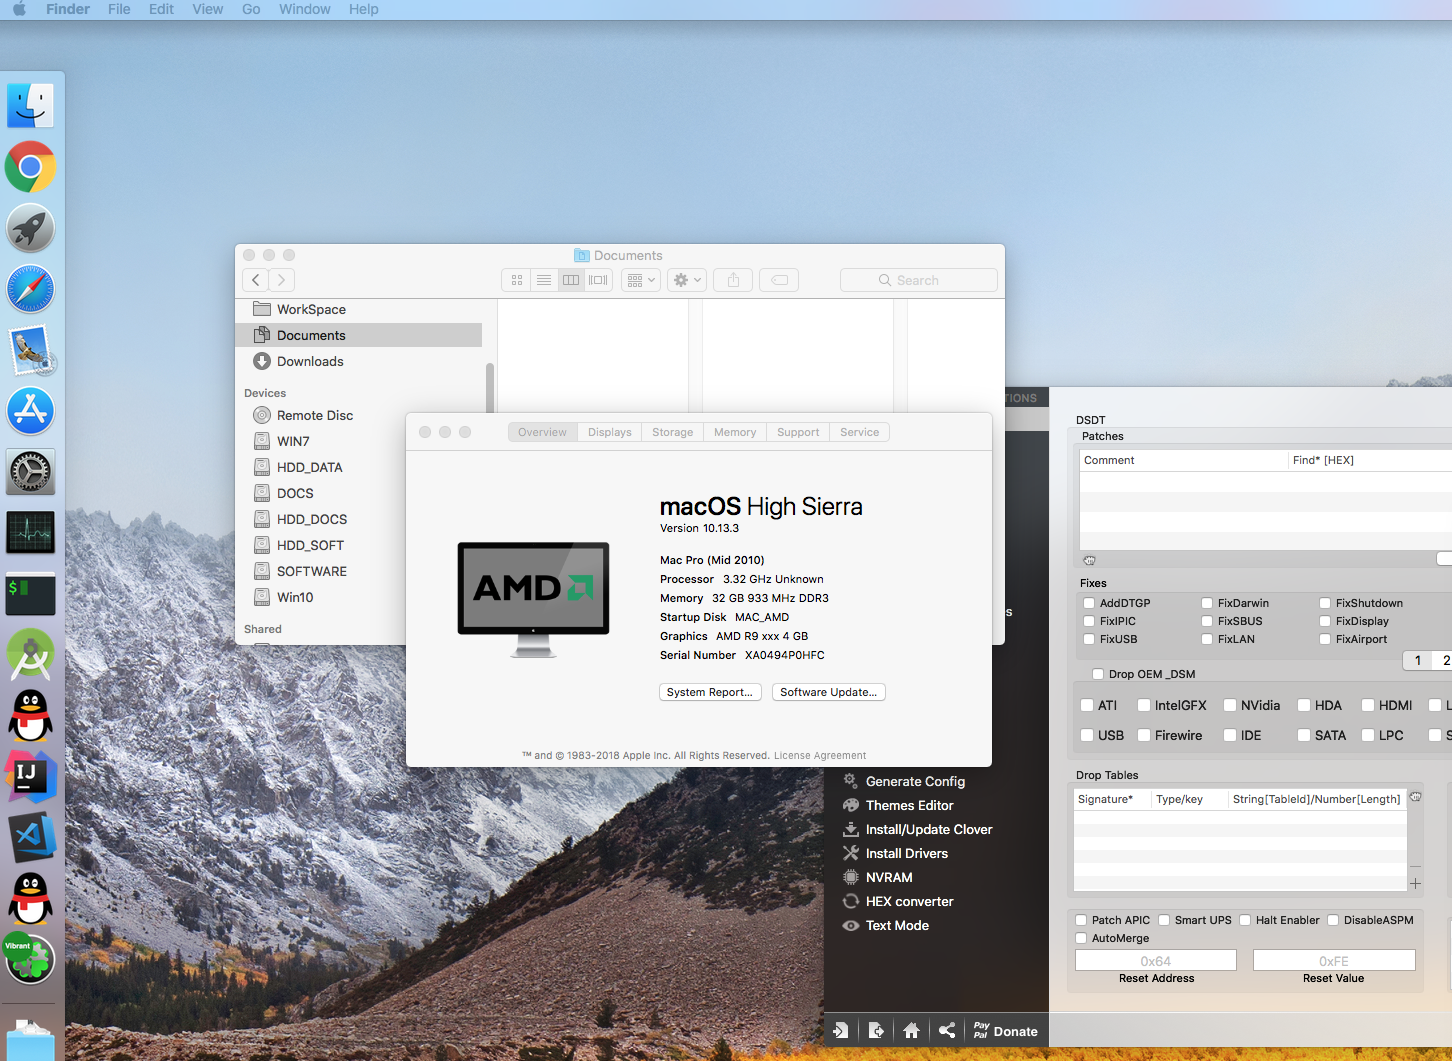Click plus to add a Drop Tables row
1452x1061 pixels.
[x=1415, y=883]
